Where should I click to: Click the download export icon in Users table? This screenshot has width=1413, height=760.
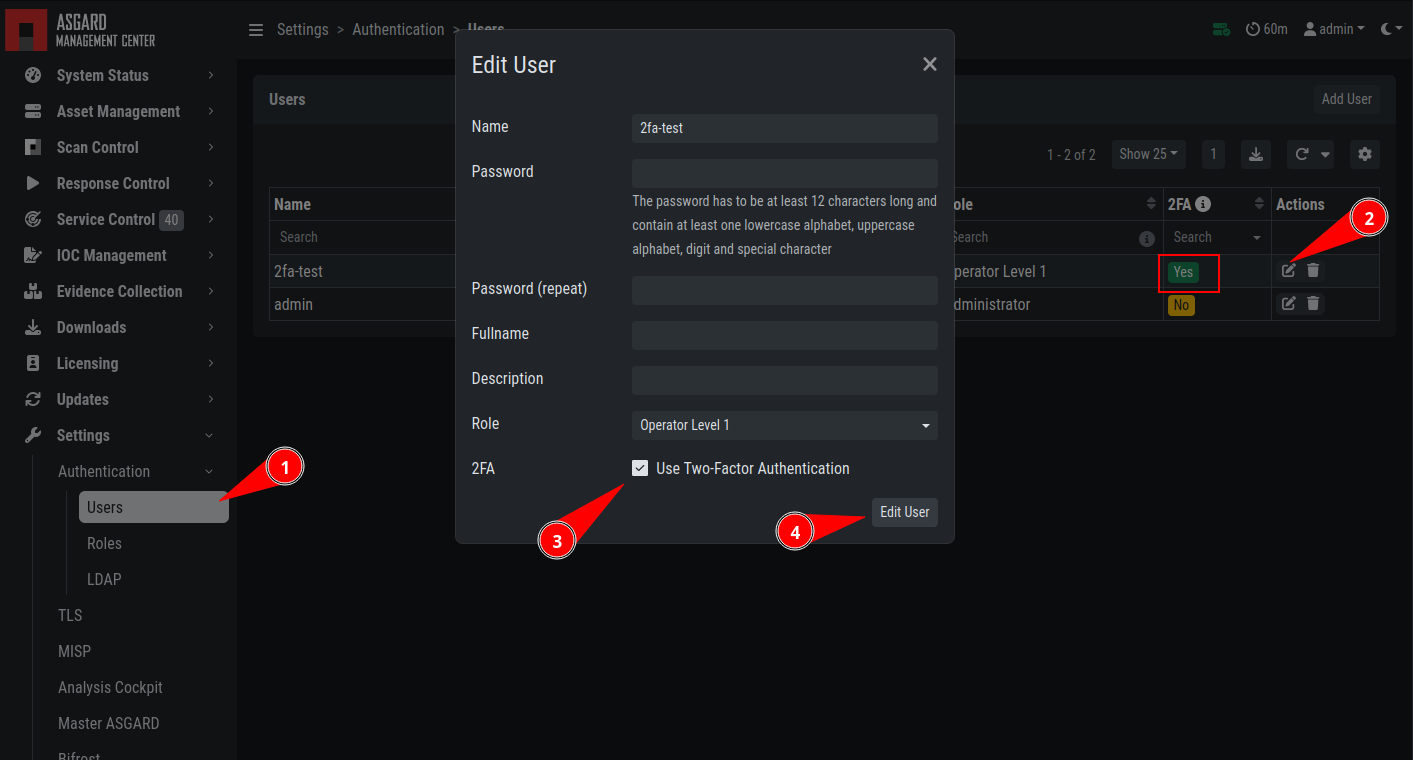pyautogui.click(x=1256, y=154)
